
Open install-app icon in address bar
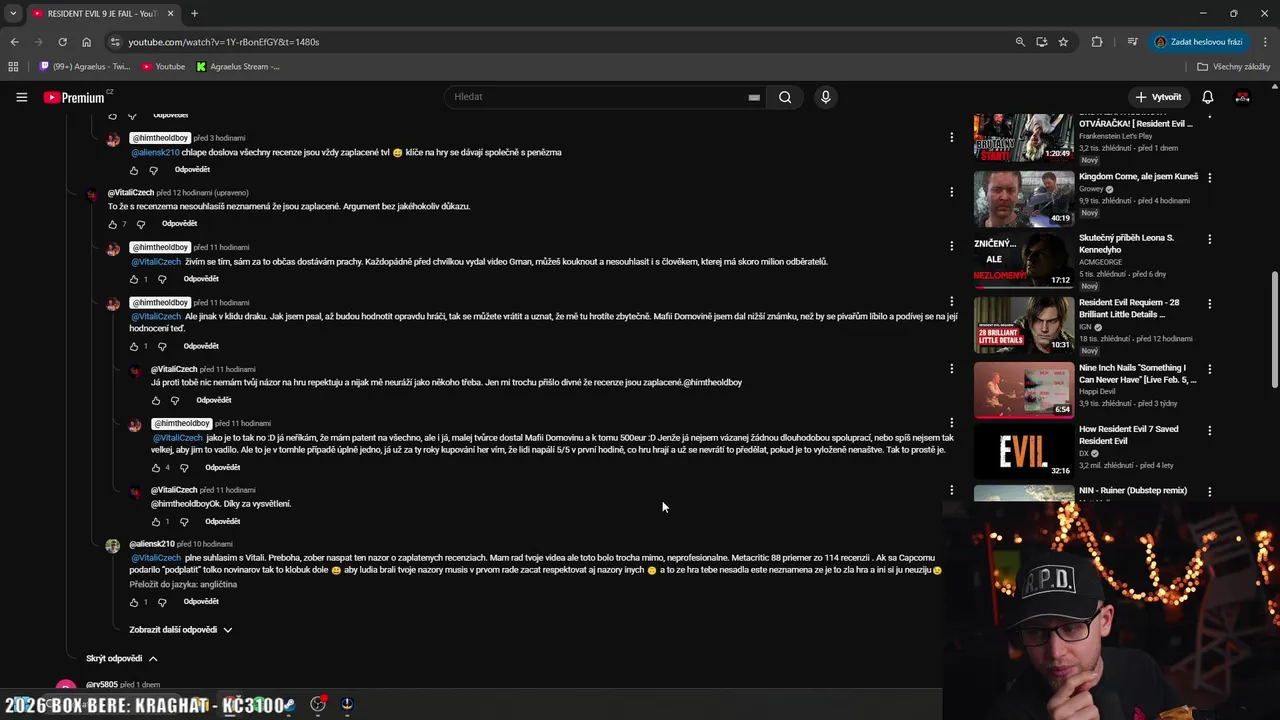(x=1042, y=42)
